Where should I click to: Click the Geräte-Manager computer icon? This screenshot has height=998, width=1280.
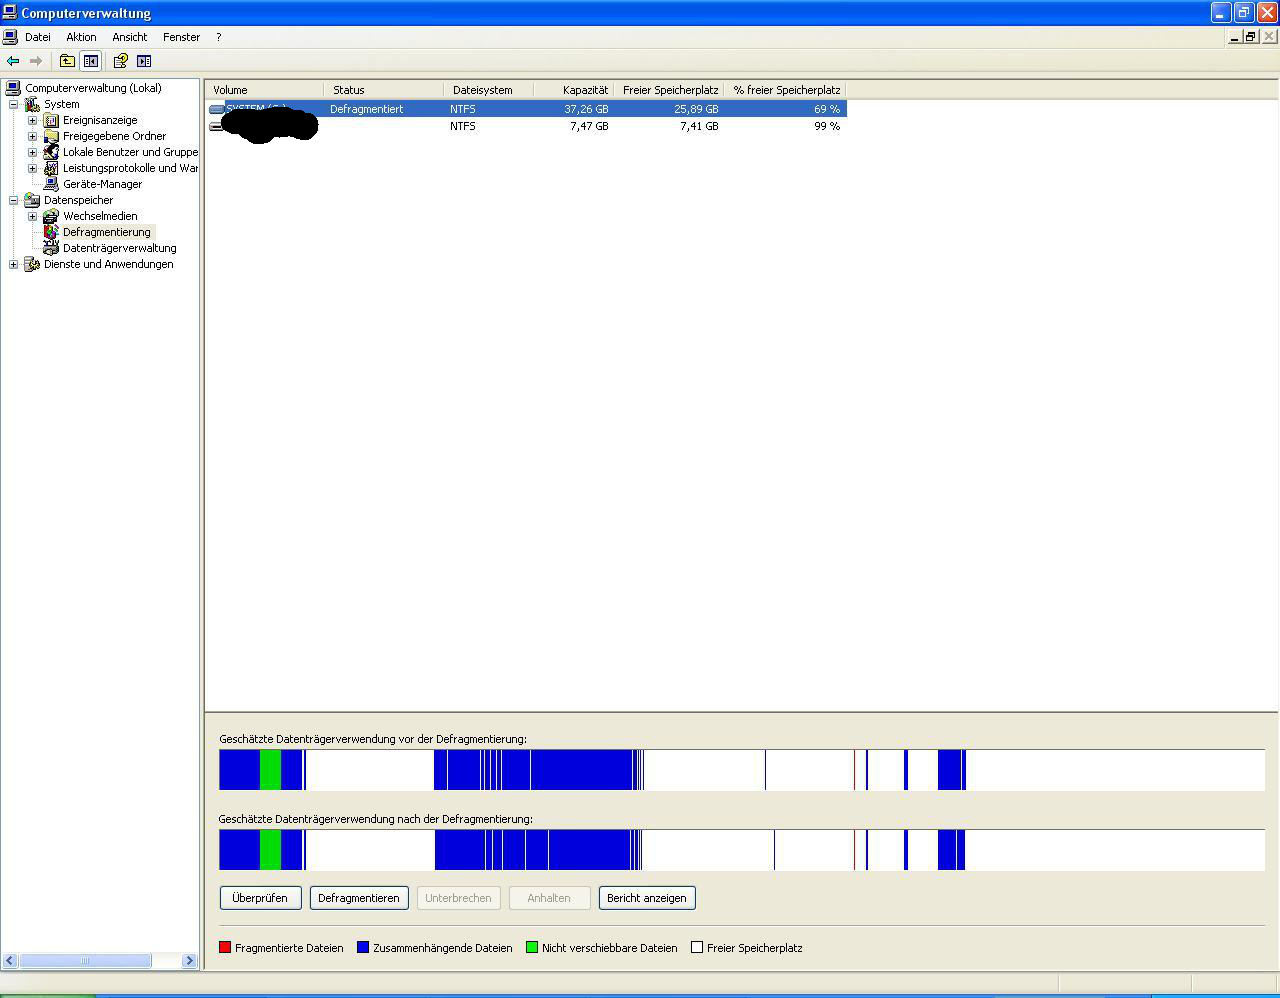tap(51, 184)
